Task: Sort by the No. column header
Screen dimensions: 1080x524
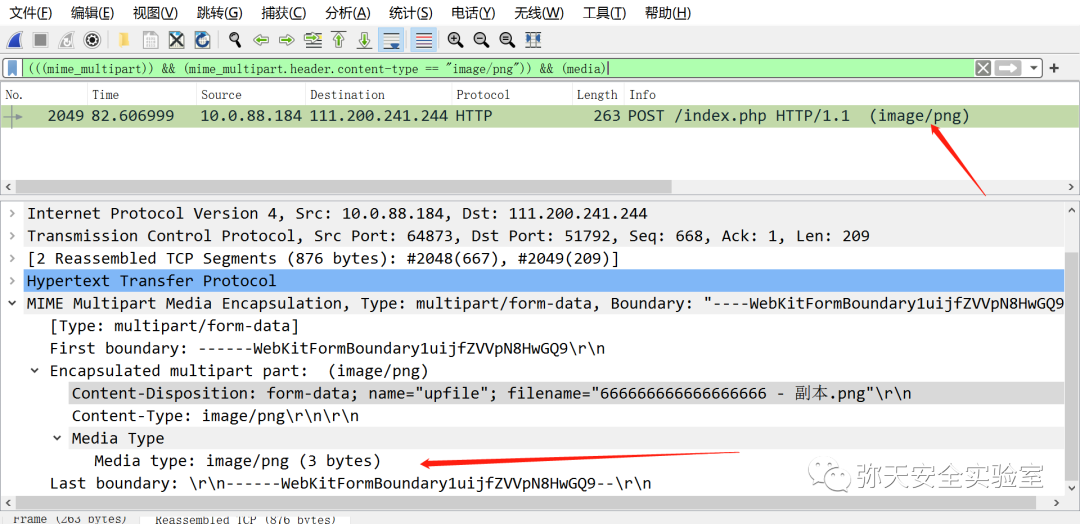Action: tap(44, 95)
